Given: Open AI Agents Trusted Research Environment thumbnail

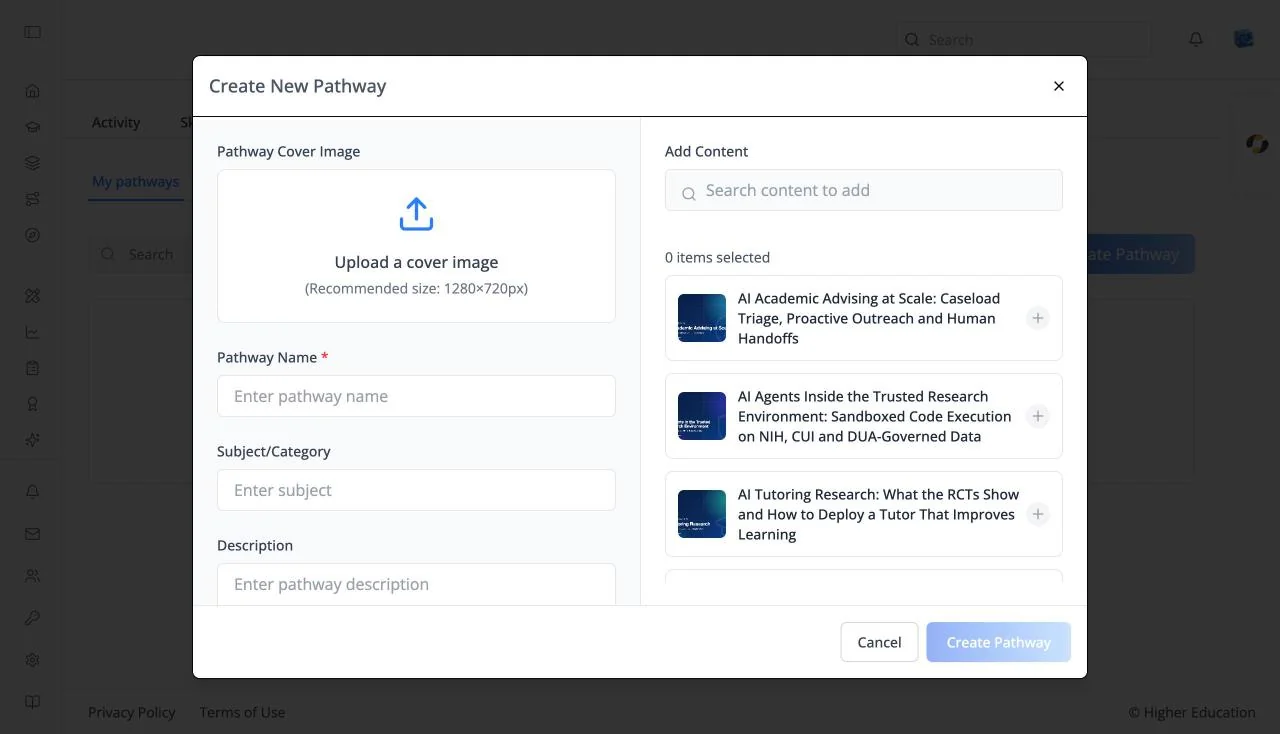Looking at the screenshot, I should (x=702, y=416).
